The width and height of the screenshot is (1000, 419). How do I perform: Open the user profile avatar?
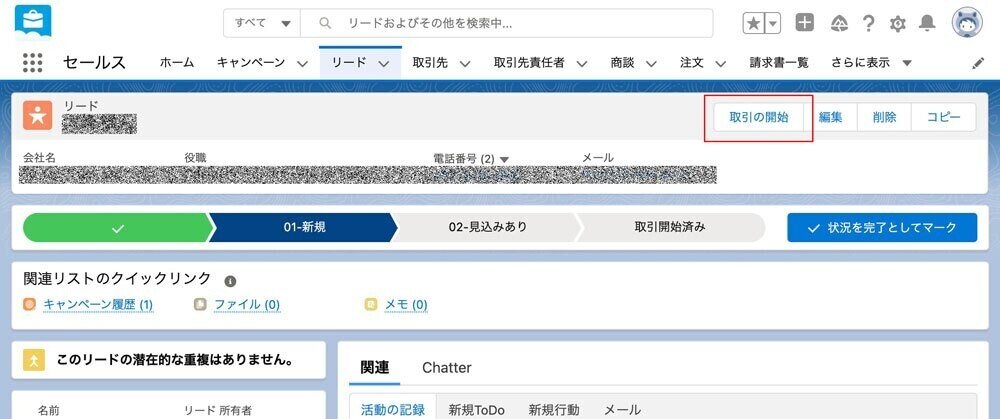967,23
